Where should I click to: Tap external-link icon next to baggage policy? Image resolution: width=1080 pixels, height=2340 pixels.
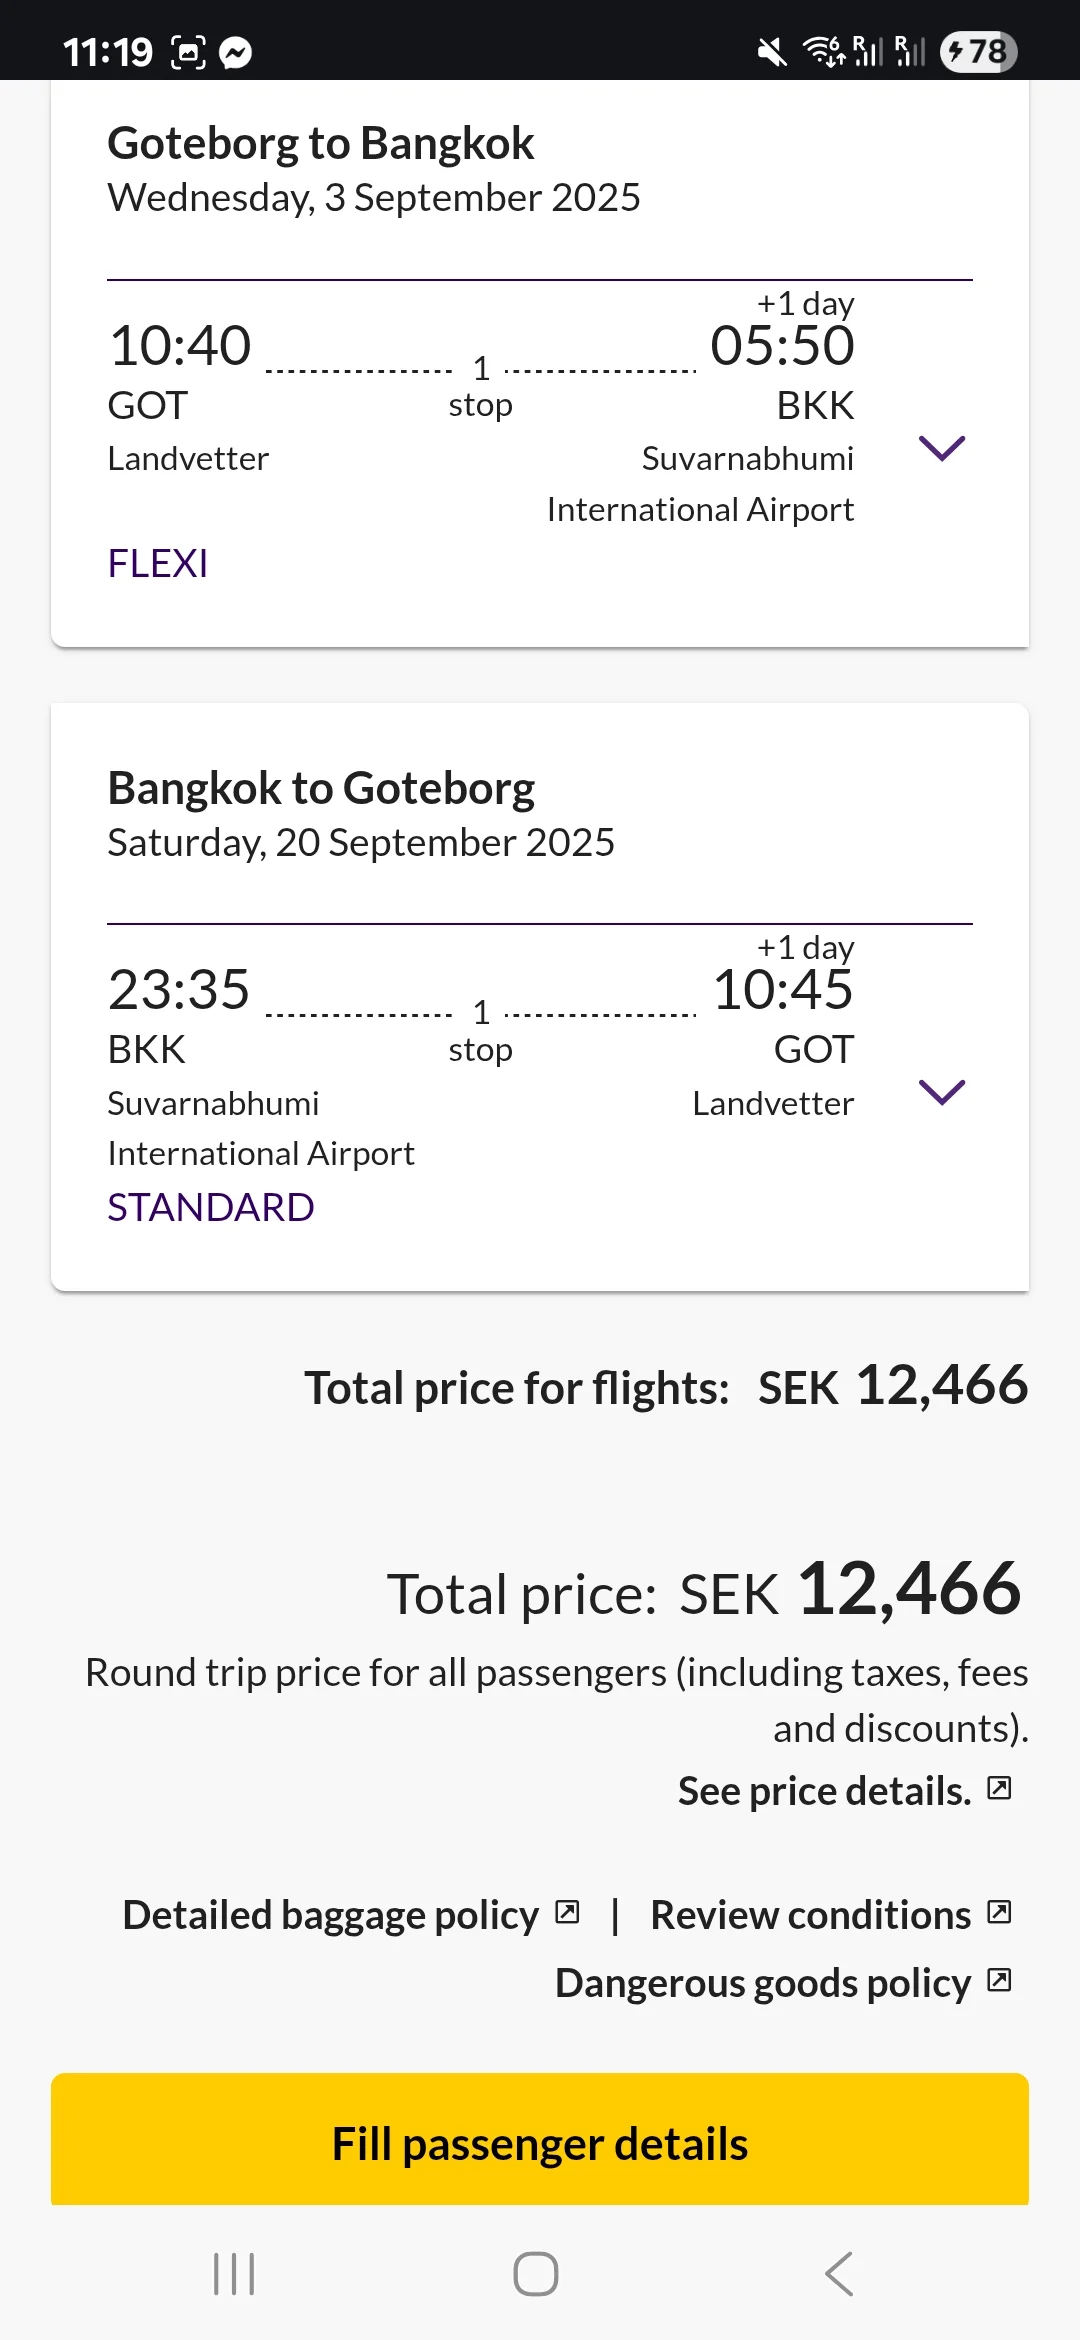(567, 1912)
